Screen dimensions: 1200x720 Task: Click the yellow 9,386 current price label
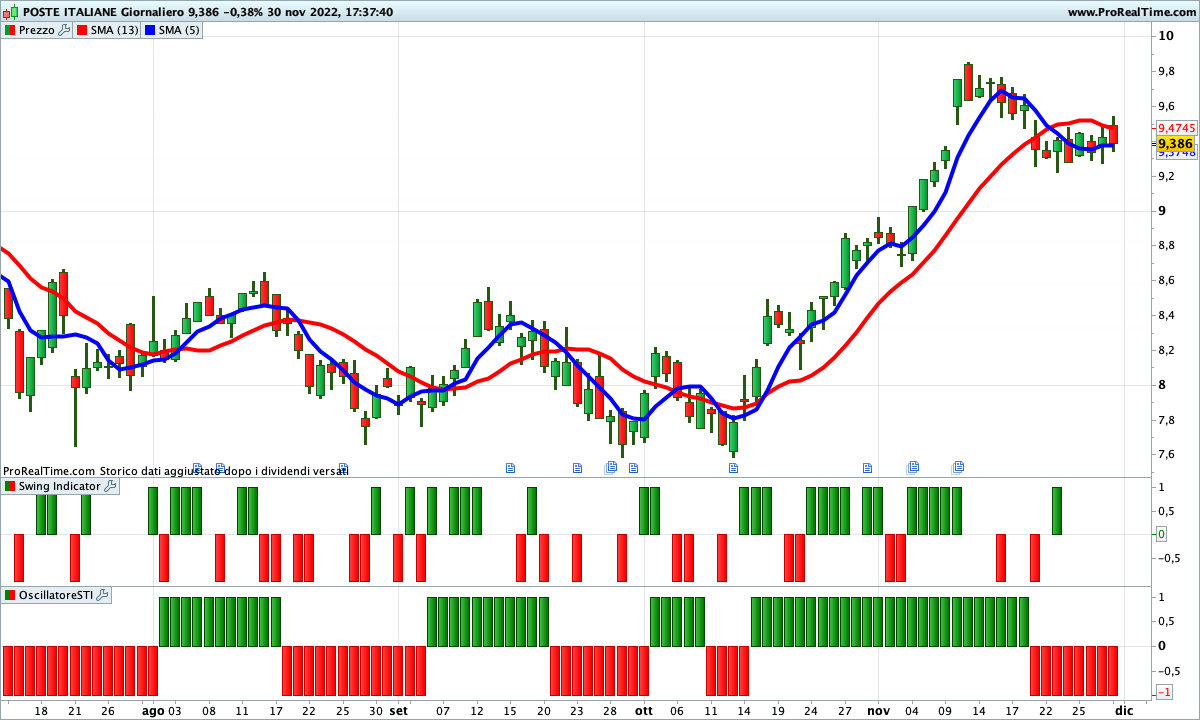coord(1175,144)
